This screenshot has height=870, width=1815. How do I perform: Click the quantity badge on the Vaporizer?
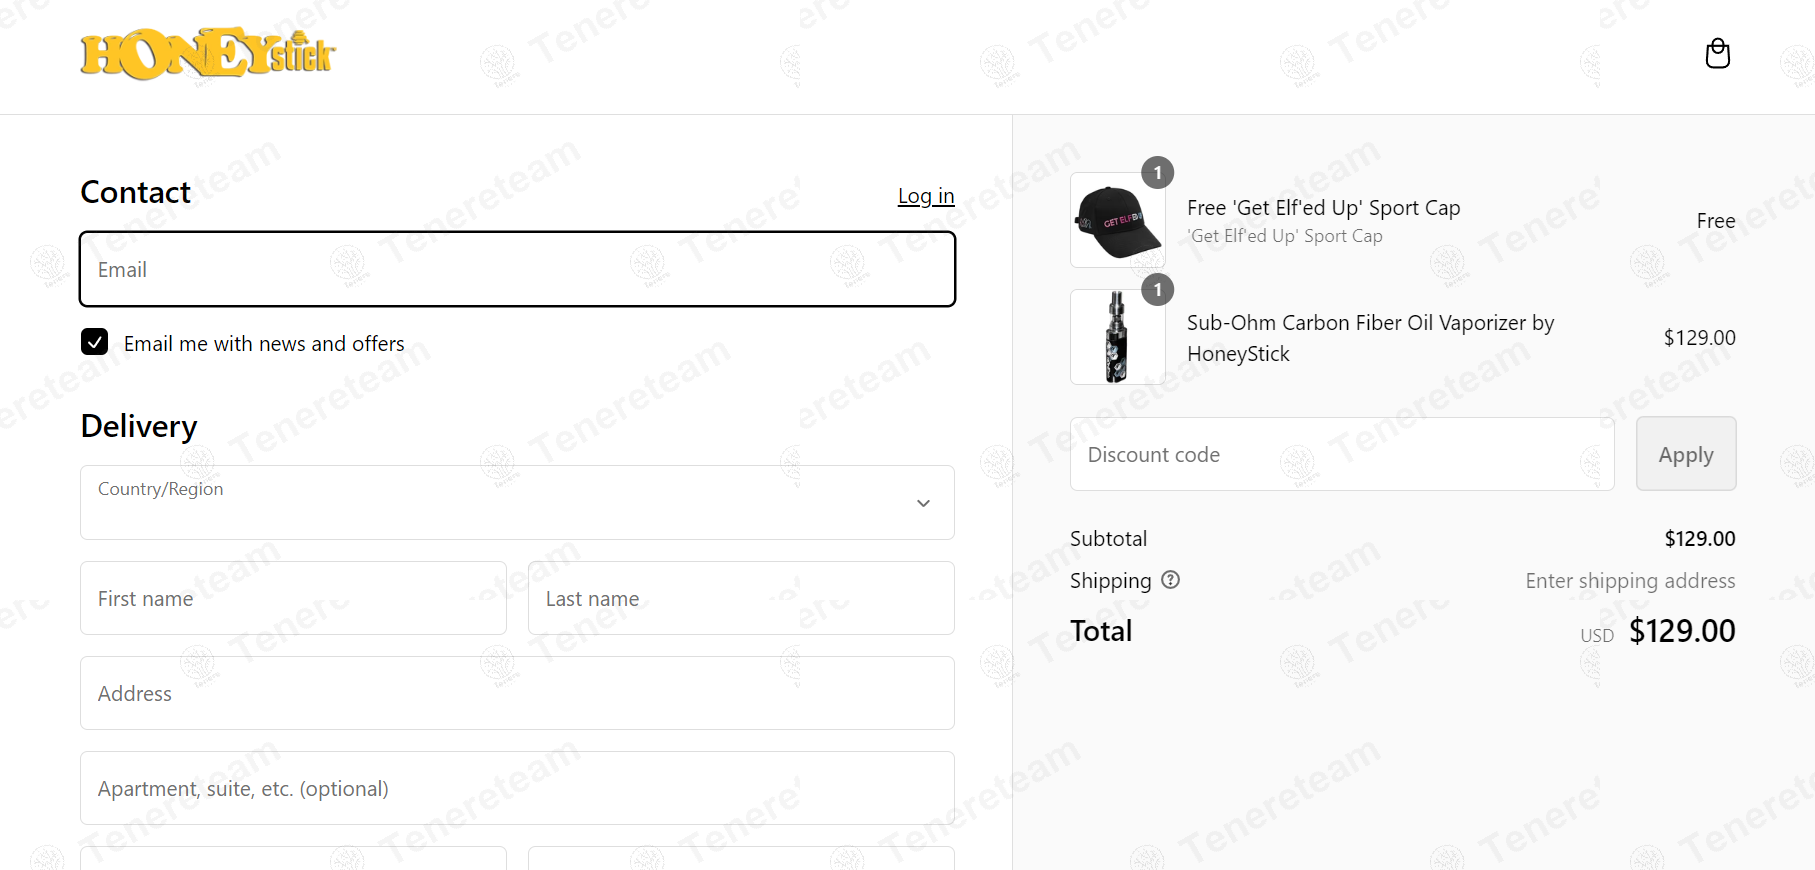point(1157,290)
